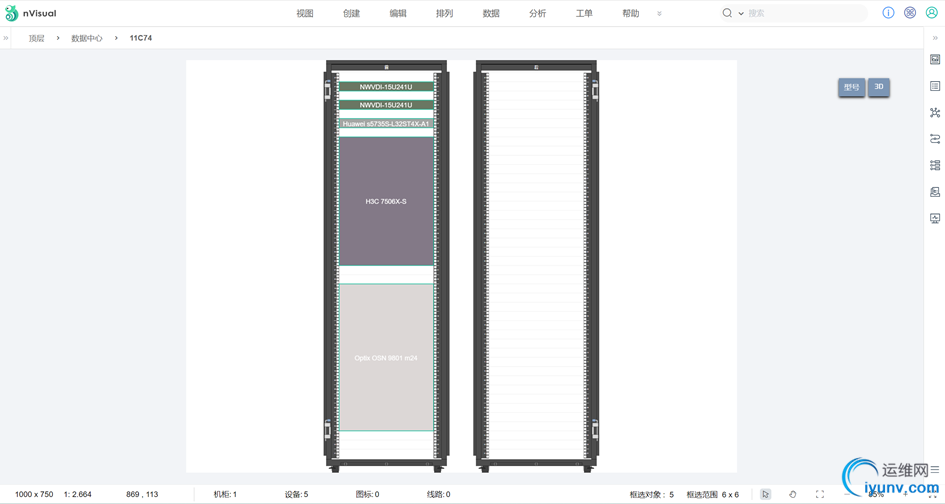Expand the overflow menu chevron after 帮助
Viewport: 945px width, 504px height.
pyautogui.click(x=659, y=13)
